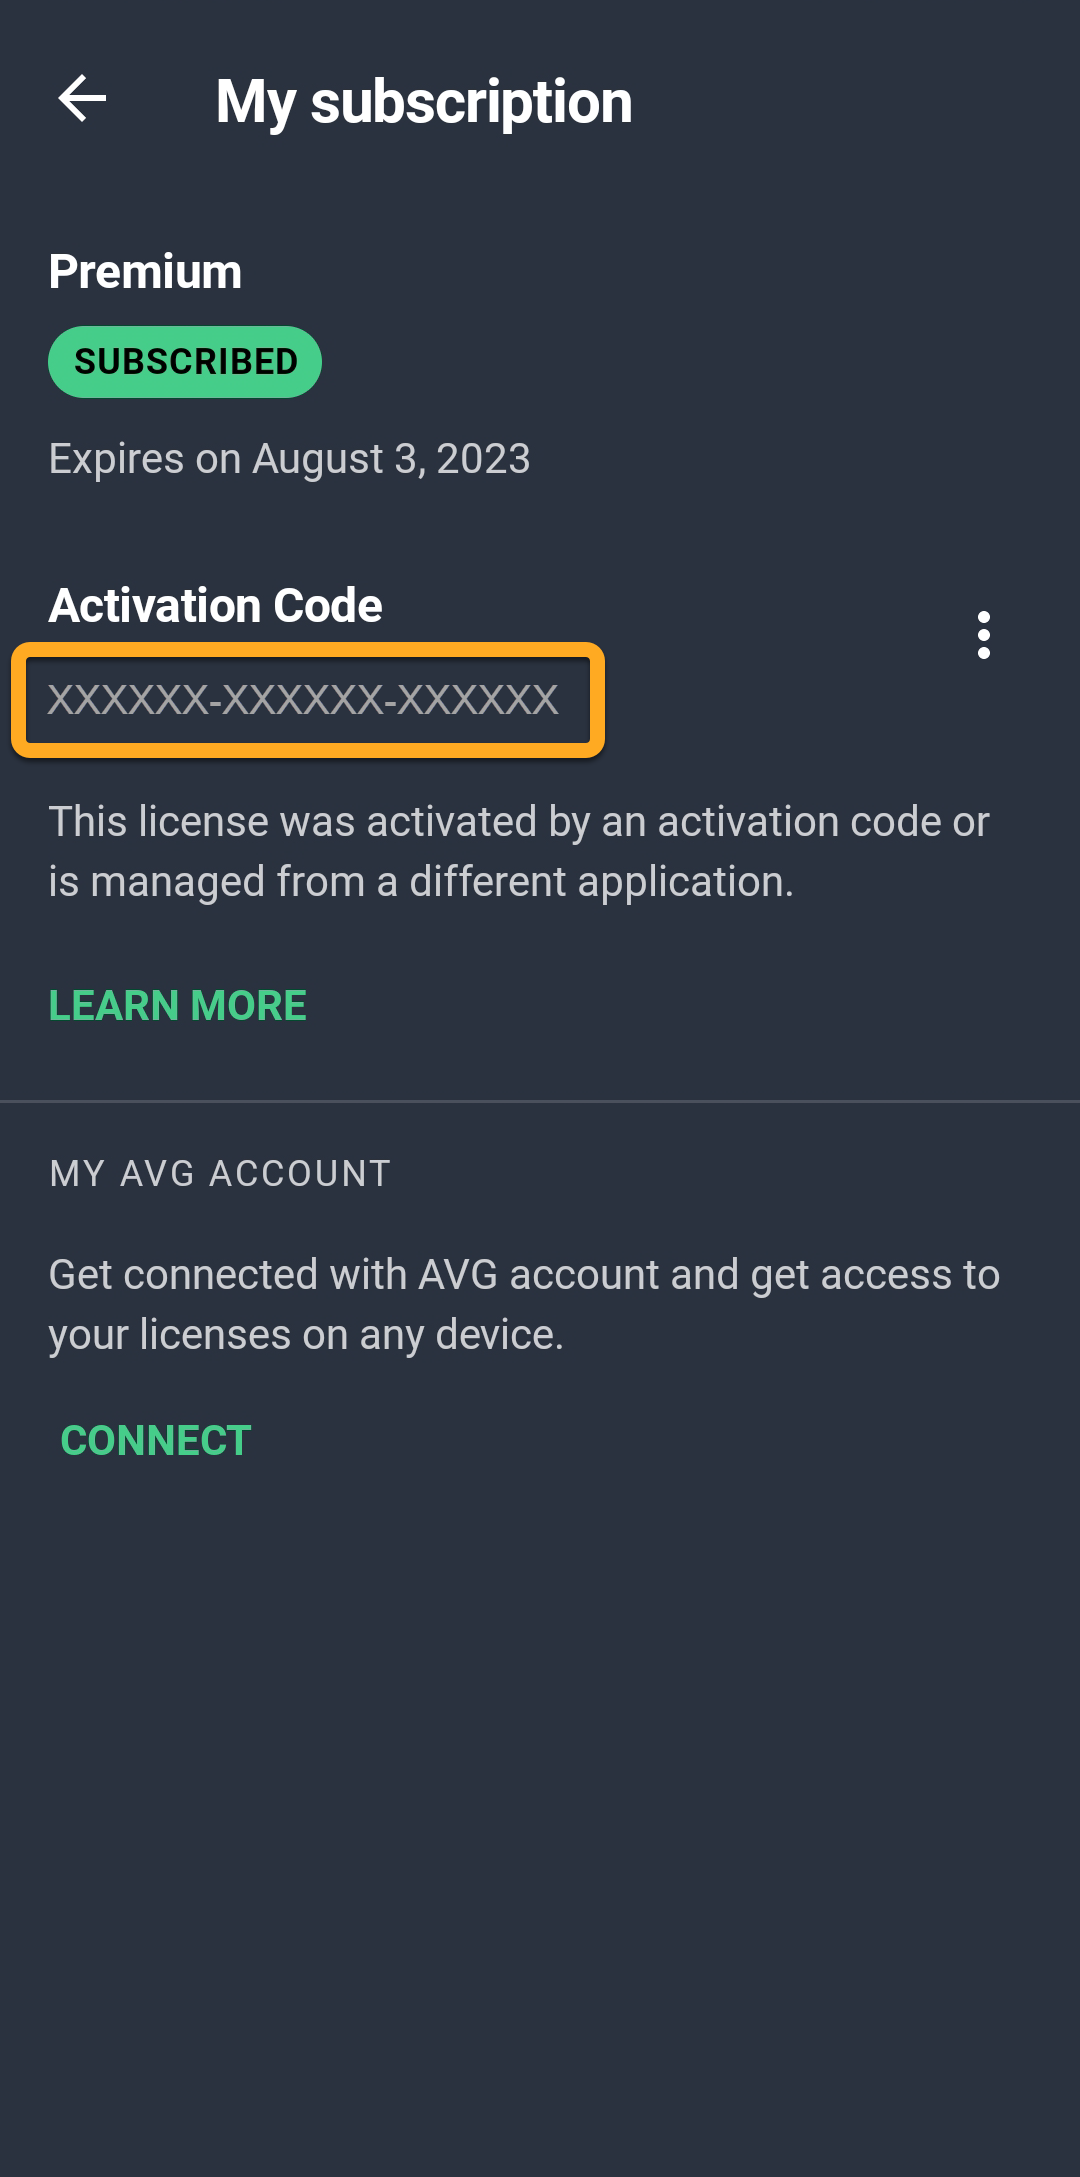This screenshot has width=1080, height=2177.
Task: Tap the Activation Code heading
Action: click(216, 606)
